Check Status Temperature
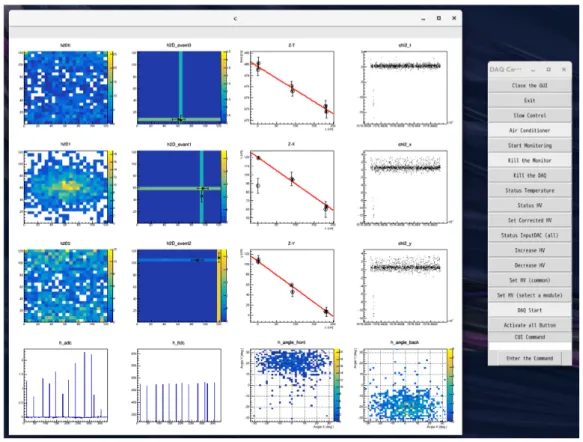 (x=529, y=190)
